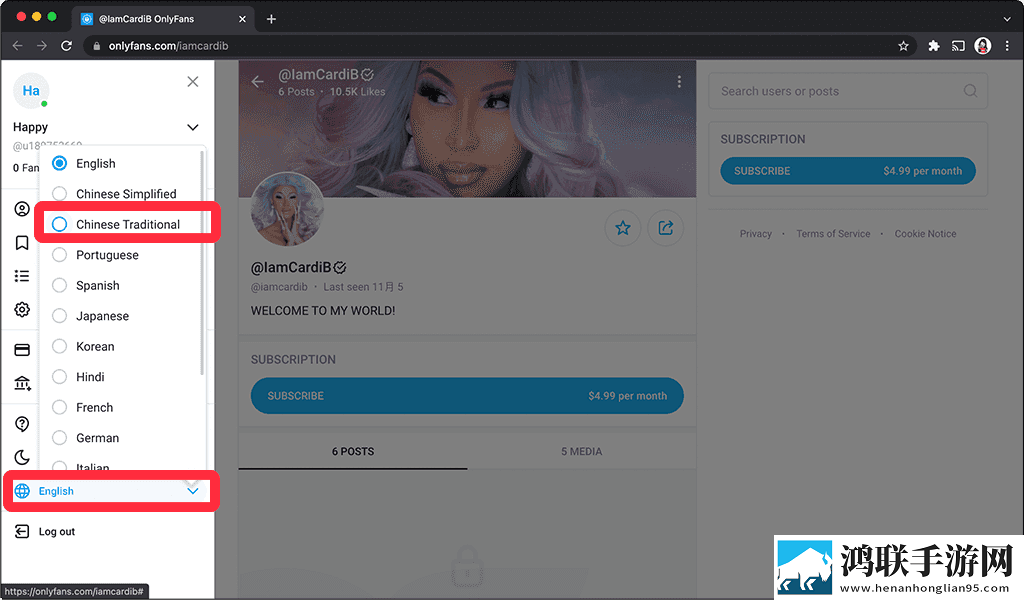Image resolution: width=1024 pixels, height=600 pixels.
Task: Select Chinese Traditional radio option
Action: (x=59, y=224)
